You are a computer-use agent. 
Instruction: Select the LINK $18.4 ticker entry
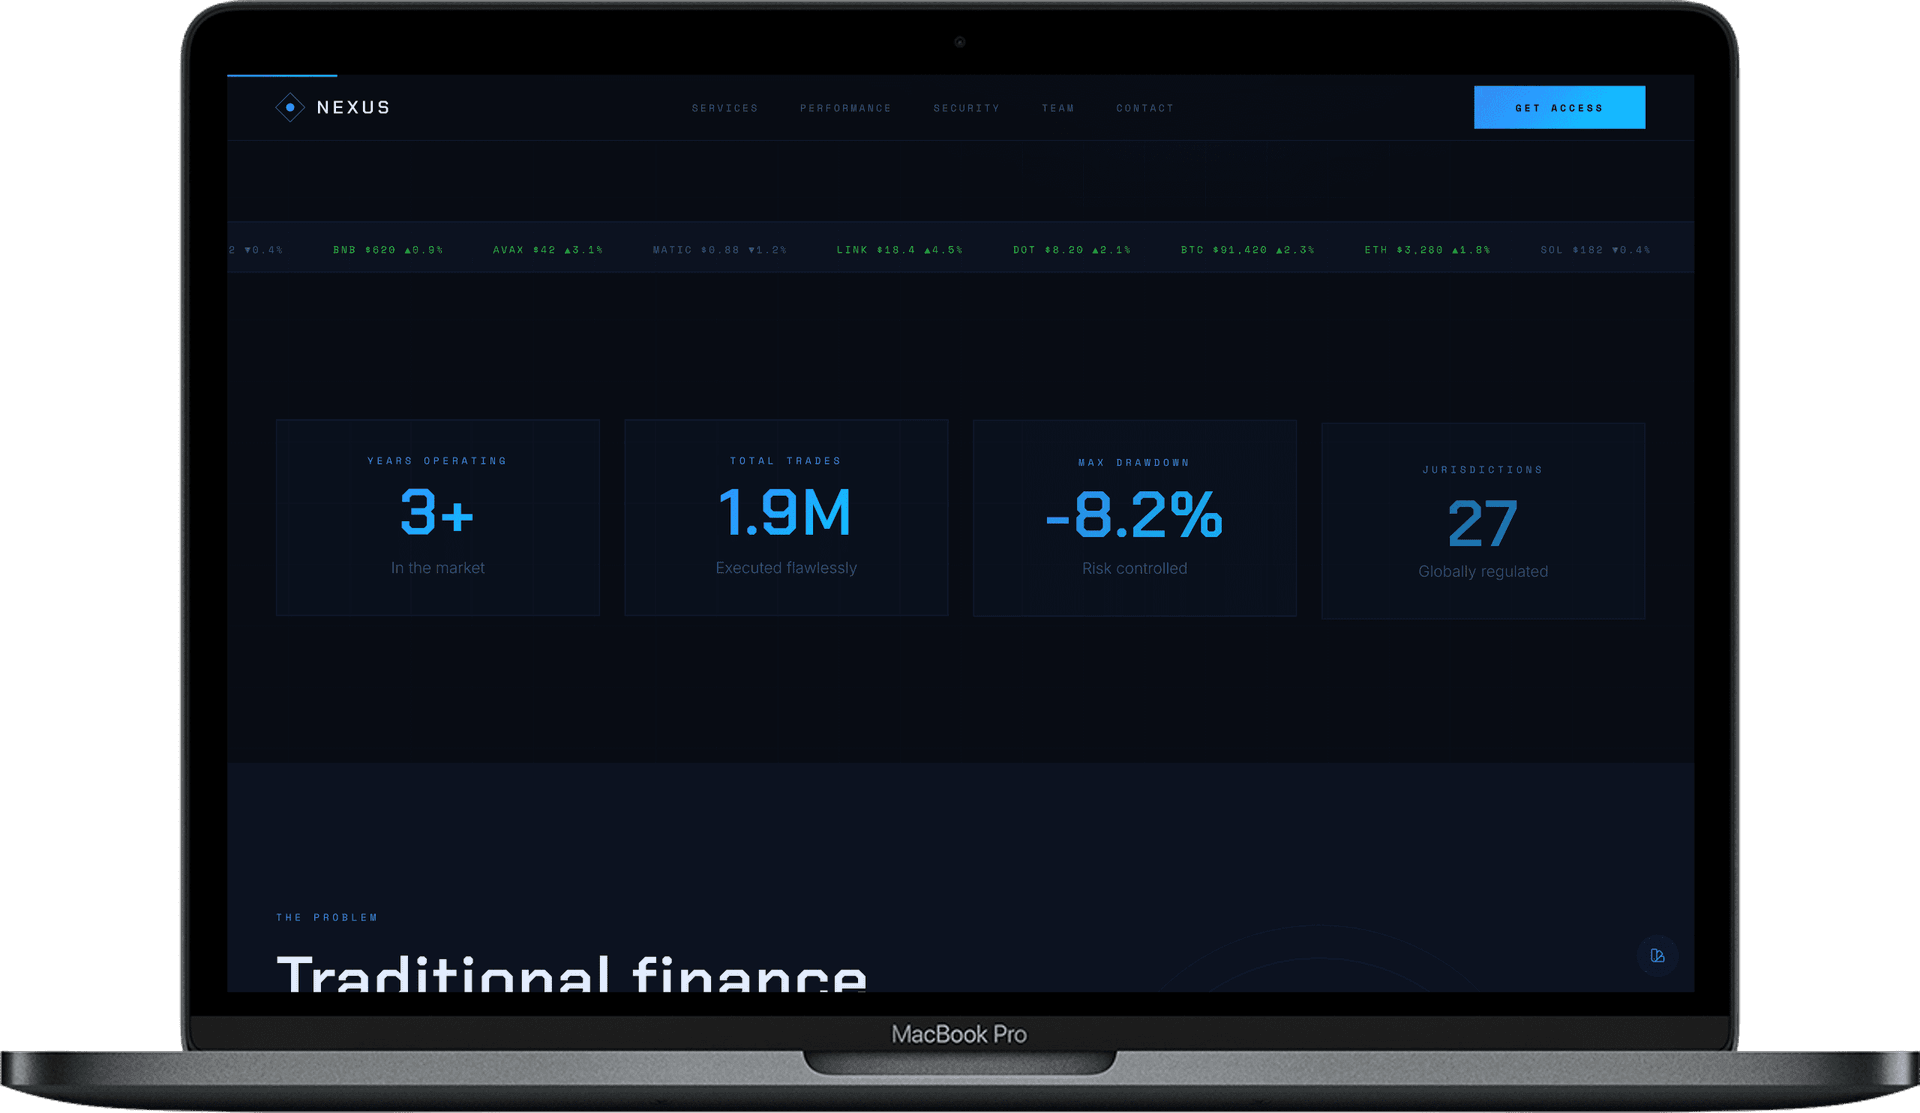pyautogui.click(x=900, y=250)
